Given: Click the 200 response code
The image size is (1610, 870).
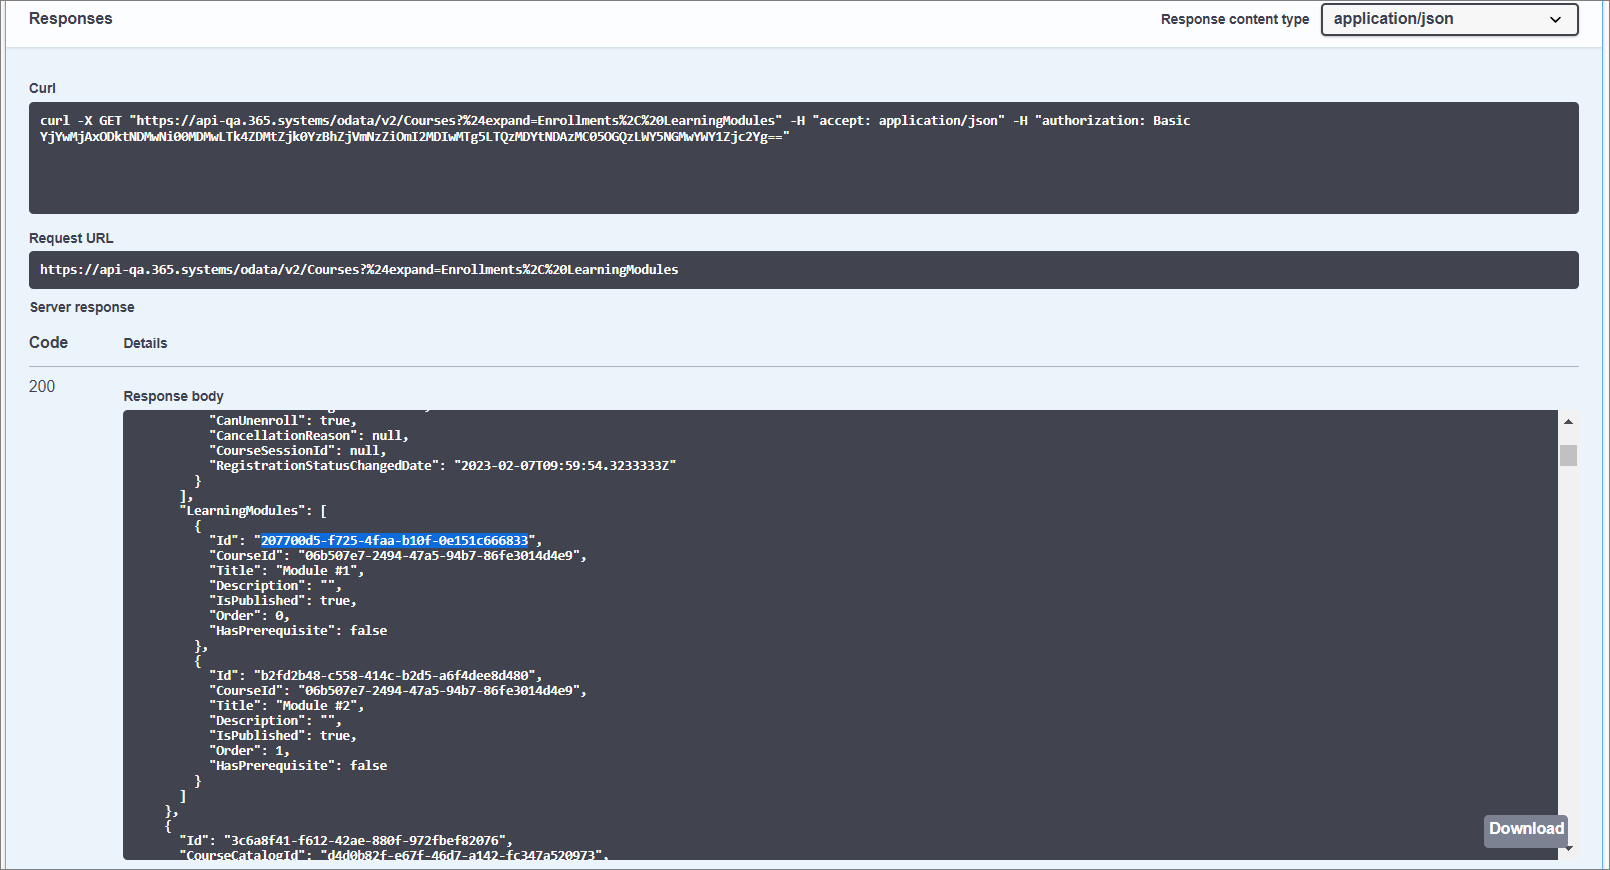Looking at the screenshot, I should tap(42, 386).
